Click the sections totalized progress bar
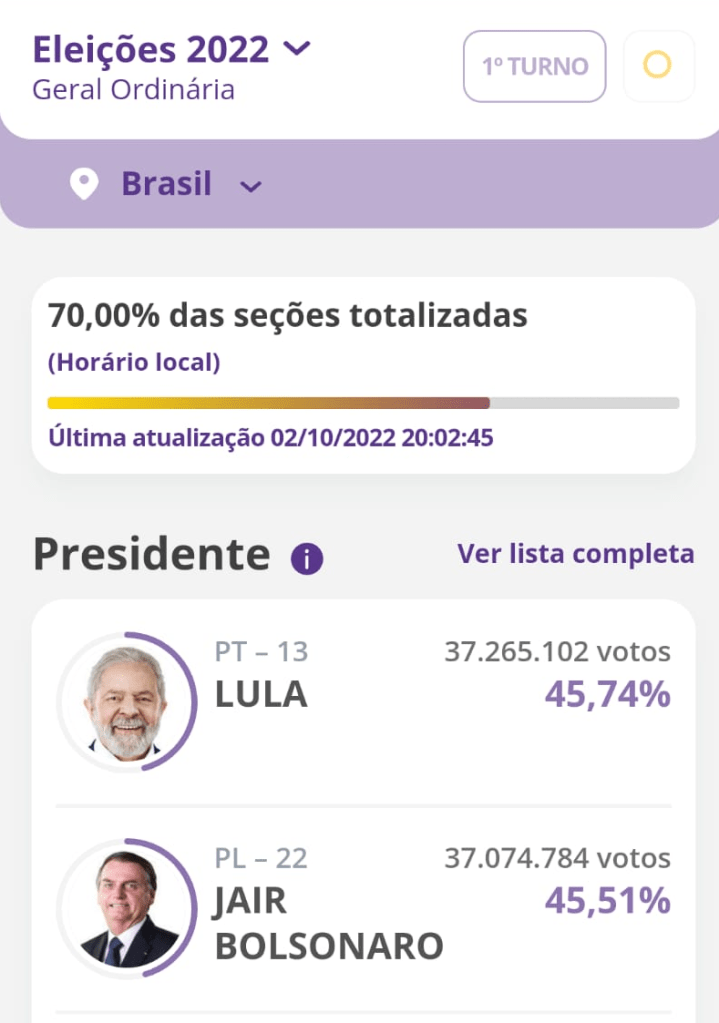 (x=363, y=402)
